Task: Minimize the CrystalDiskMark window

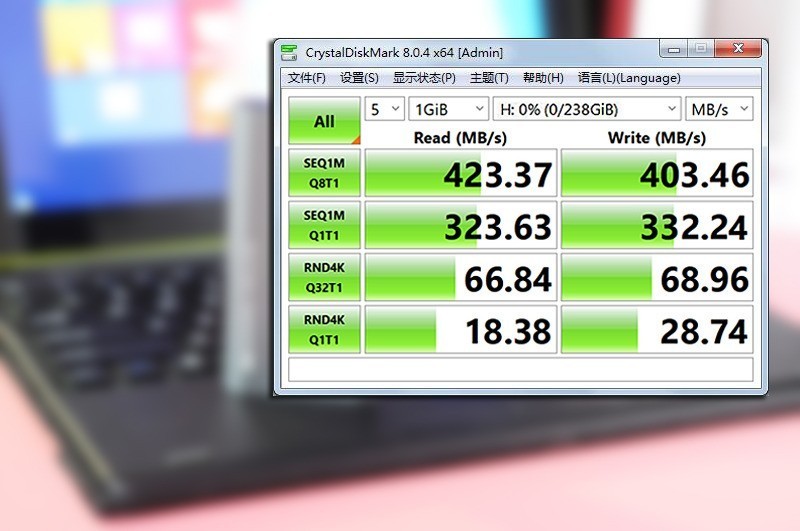Action: tap(673, 49)
